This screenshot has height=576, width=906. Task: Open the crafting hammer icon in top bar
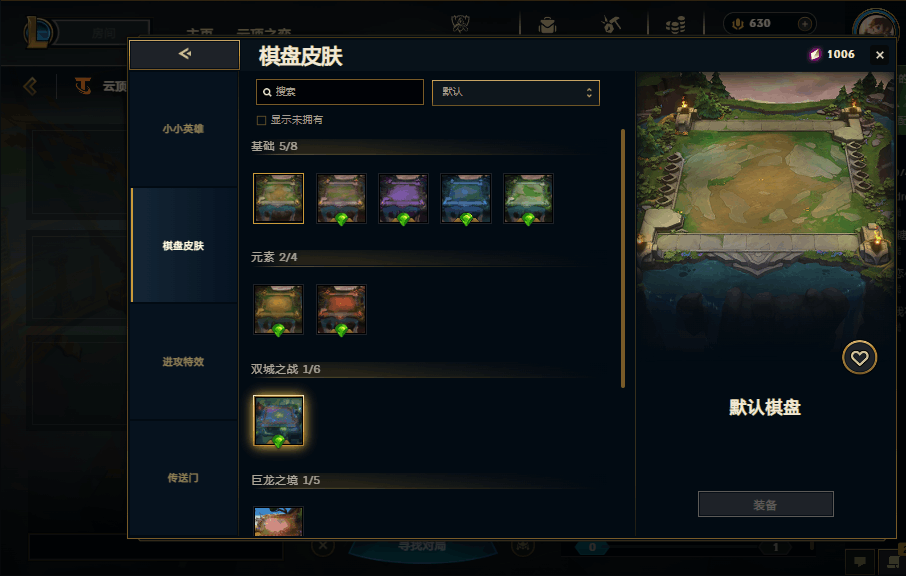(611, 24)
